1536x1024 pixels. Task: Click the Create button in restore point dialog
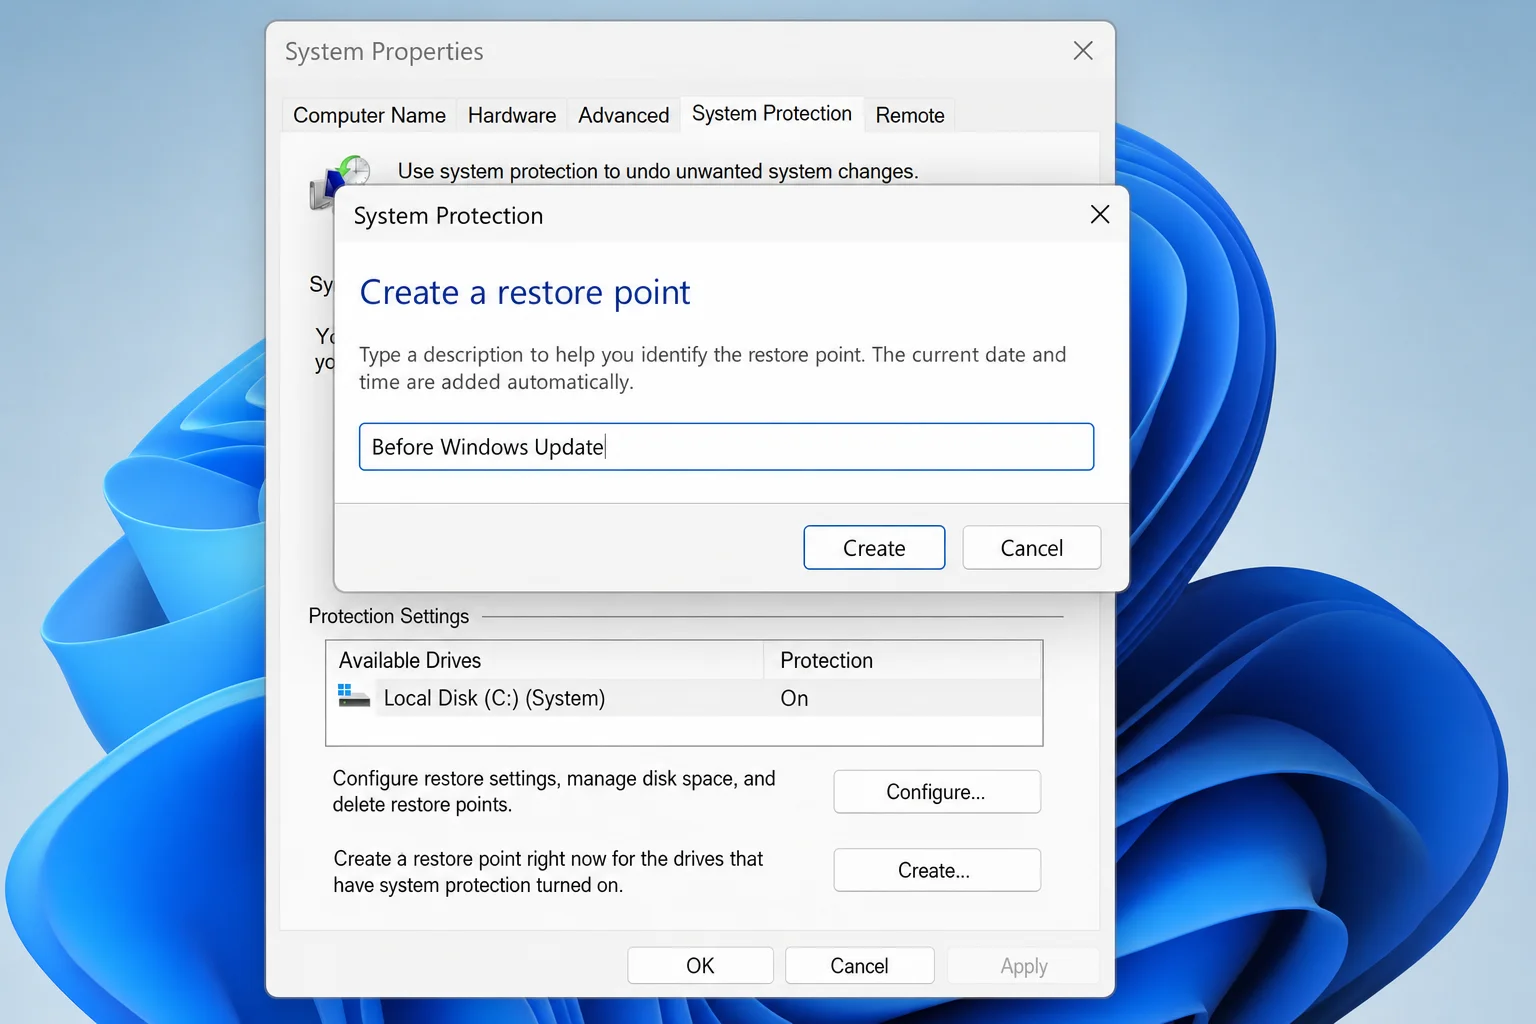(x=874, y=548)
